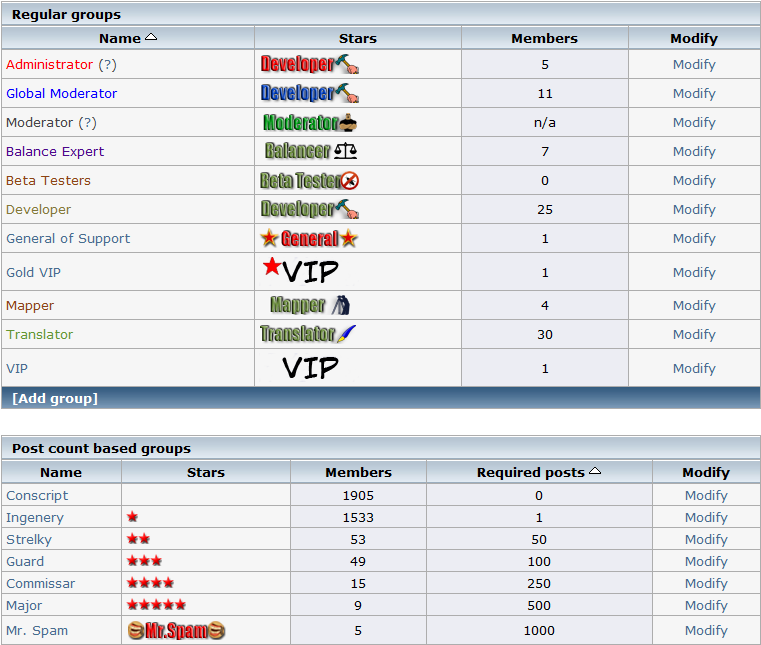Sort post groups by Required posts header
Viewport: 761px width, 645px height.
(530, 472)
